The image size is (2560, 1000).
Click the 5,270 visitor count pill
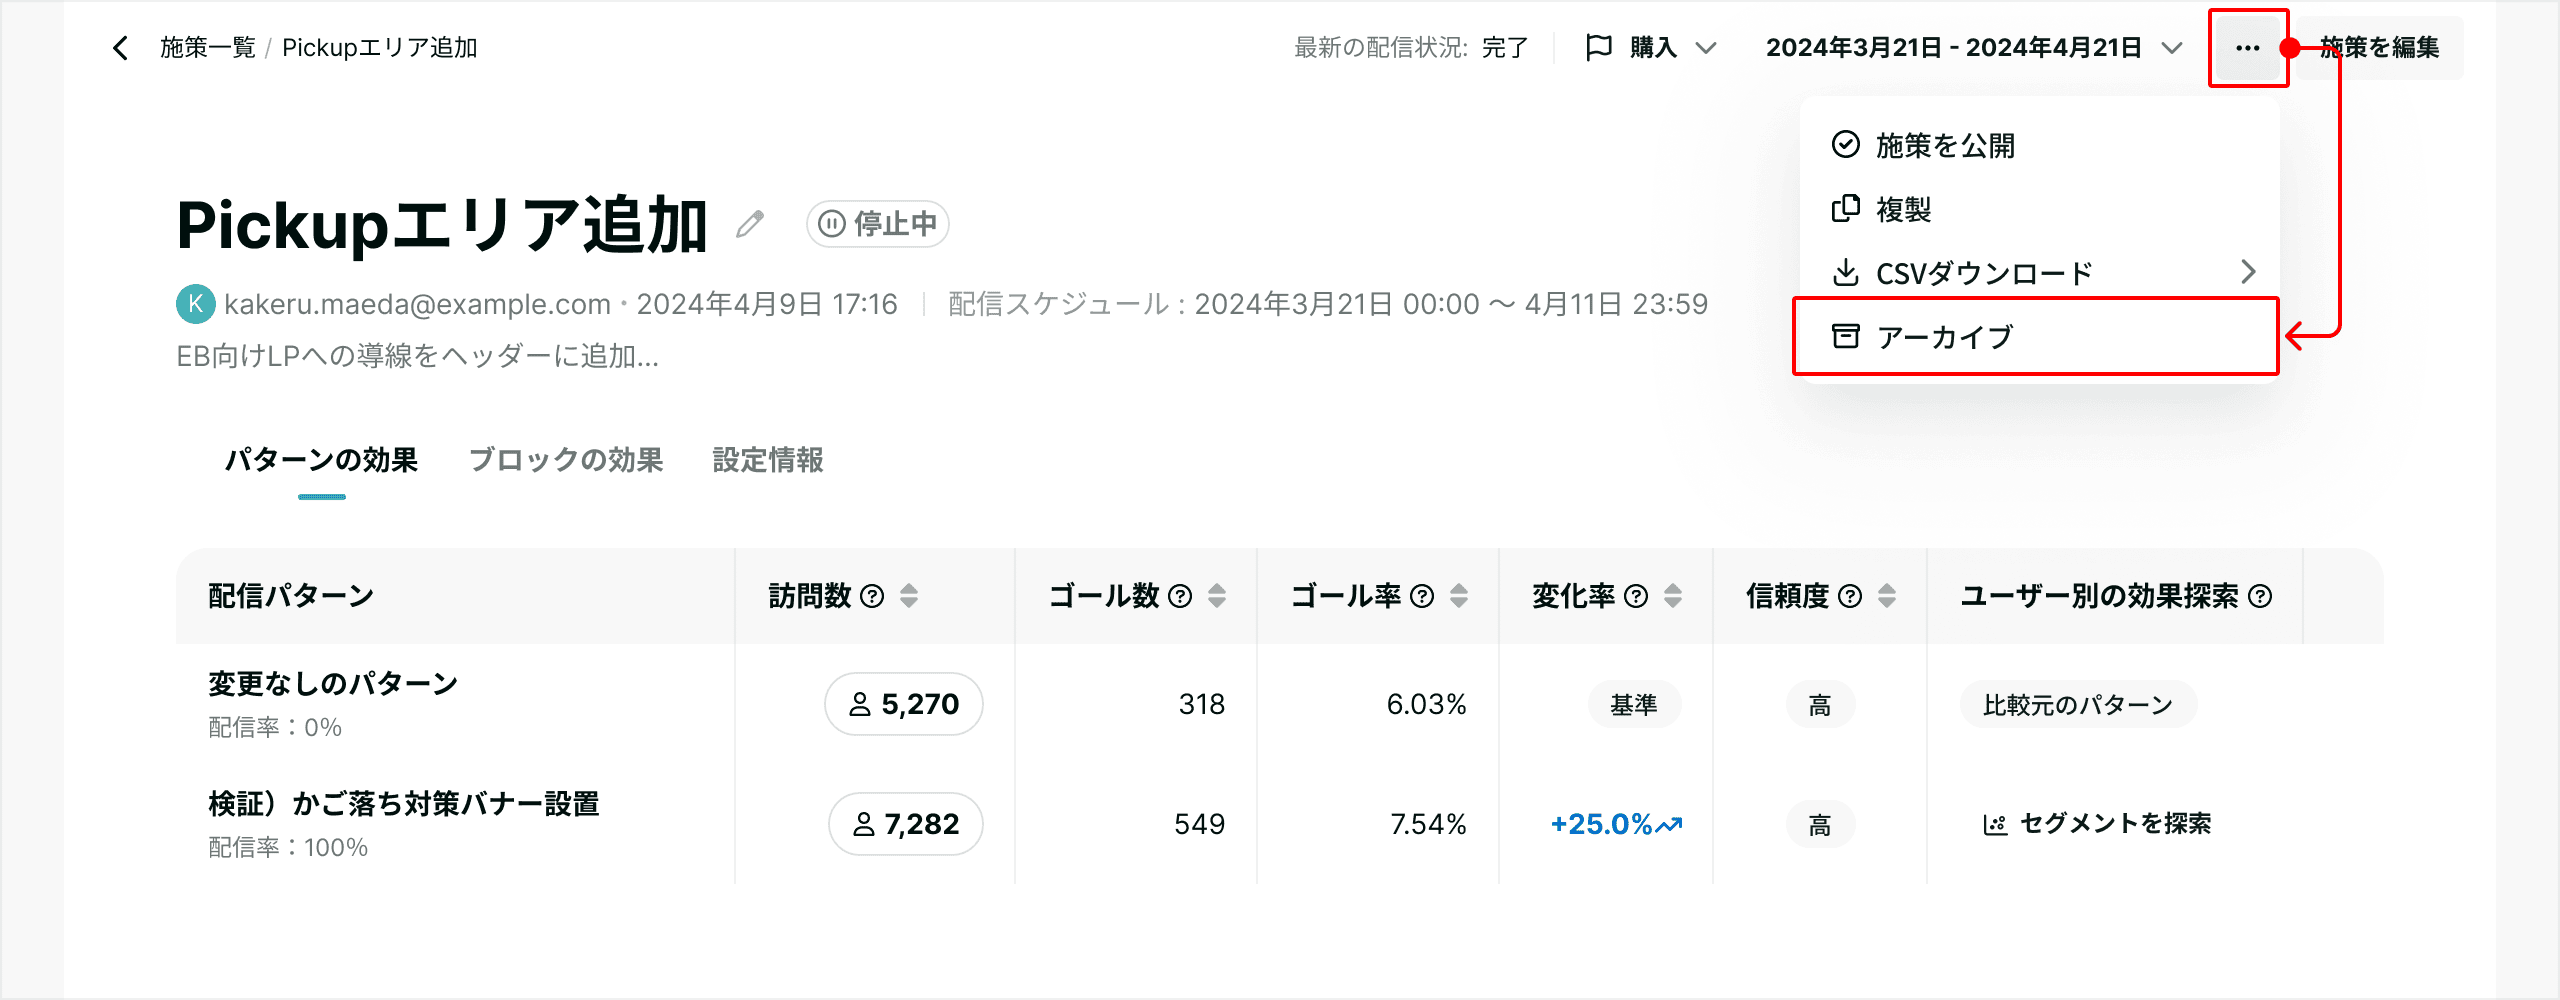point(904,704)
